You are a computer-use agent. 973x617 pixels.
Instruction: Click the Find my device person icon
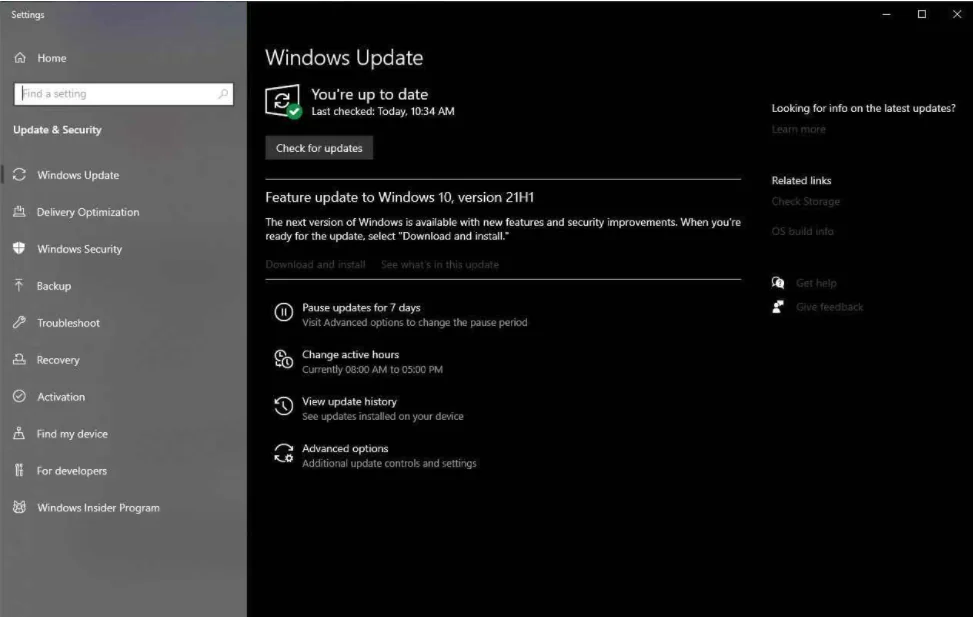pos(19,433)
